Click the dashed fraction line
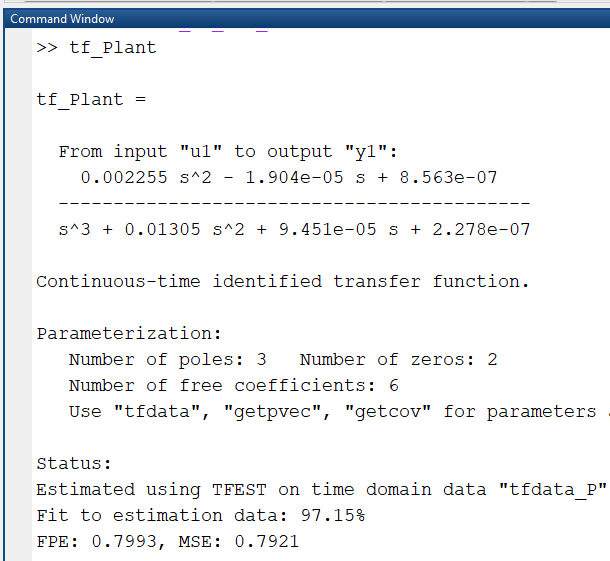Image resolution: width=610 pixels, height=561 pixels. coord(294,203)
